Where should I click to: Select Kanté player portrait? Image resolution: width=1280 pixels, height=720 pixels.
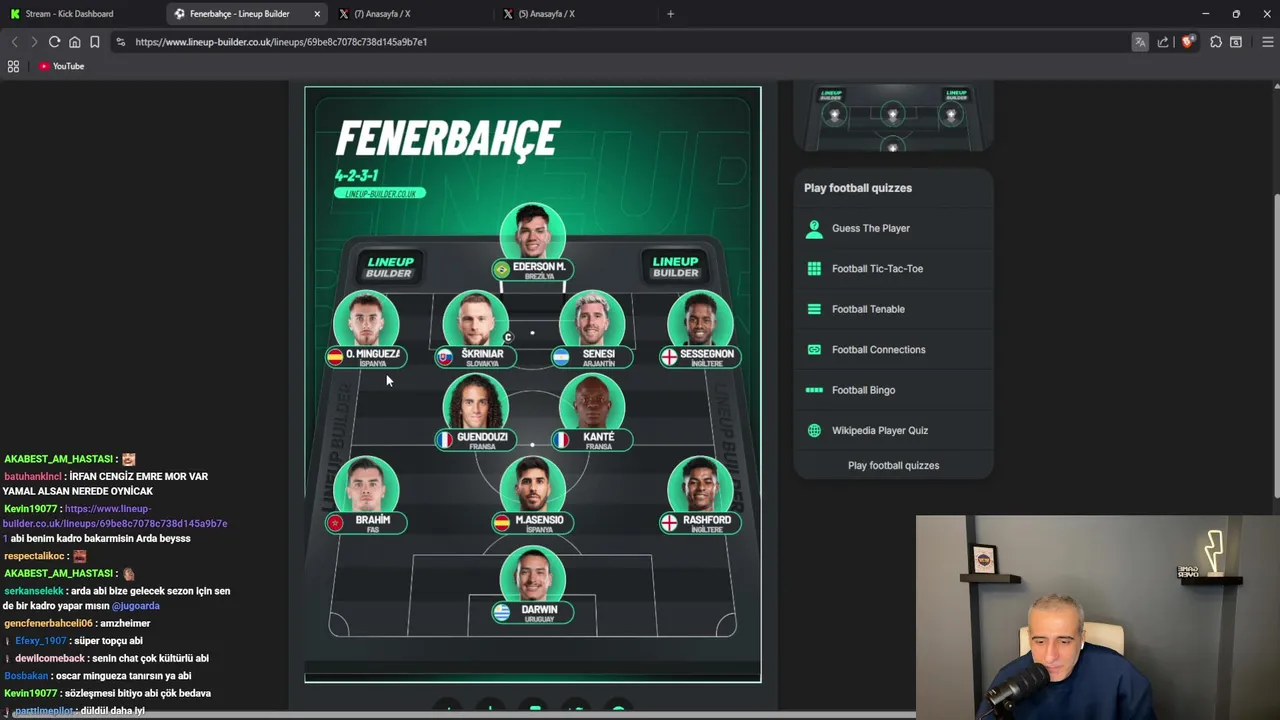coord(592,405)
